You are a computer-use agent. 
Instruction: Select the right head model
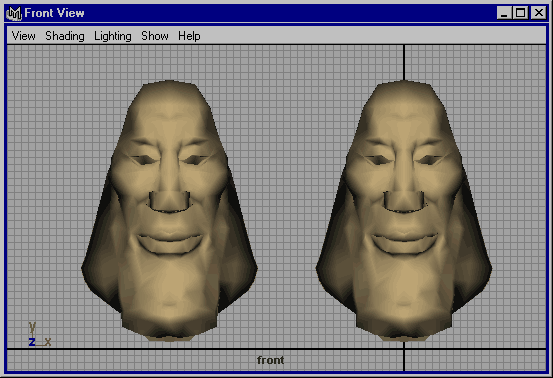coord(404,211)
